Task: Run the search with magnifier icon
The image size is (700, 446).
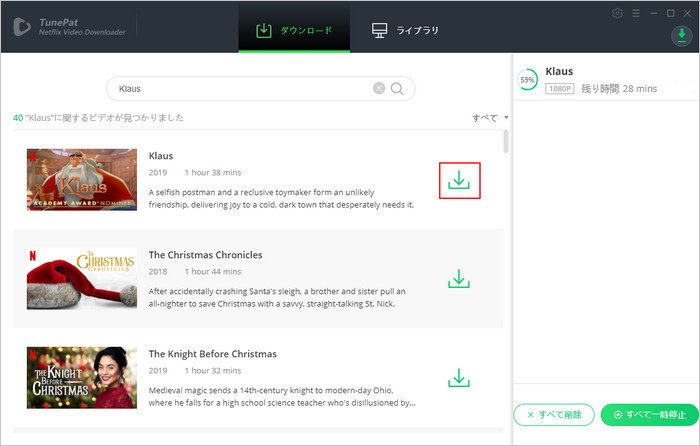Action: click(x=397, y=88)
